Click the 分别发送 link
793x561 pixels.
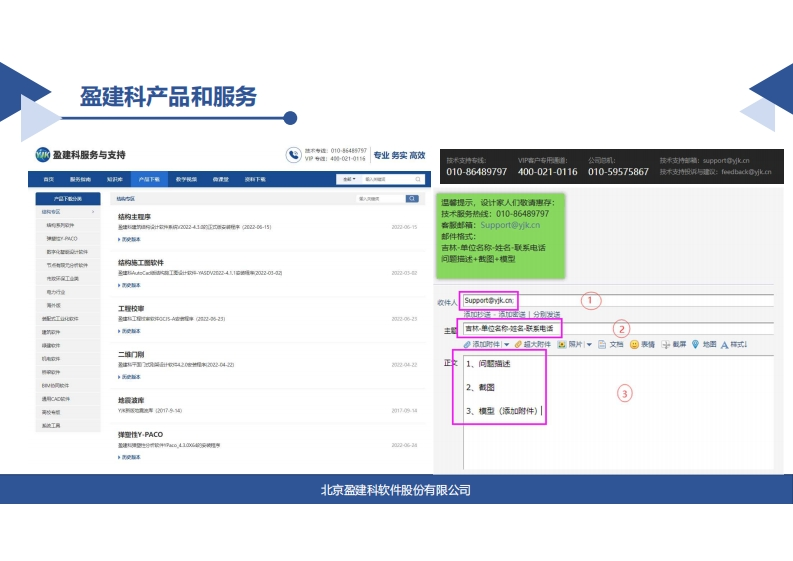[547, 314]
